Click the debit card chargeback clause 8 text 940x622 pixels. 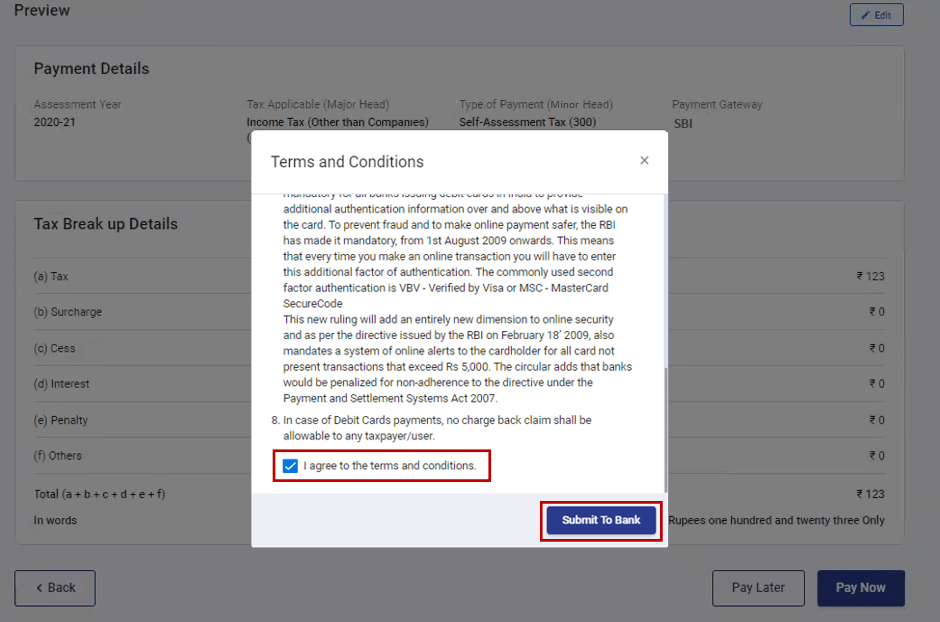pyautogui.click(x=437, y=428)
